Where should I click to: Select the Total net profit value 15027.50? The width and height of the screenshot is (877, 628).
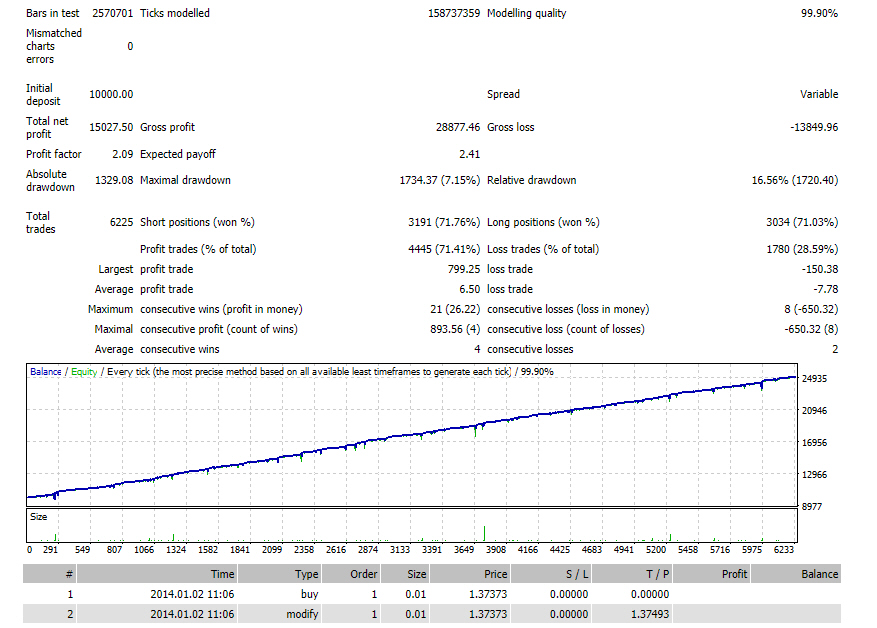111,127
